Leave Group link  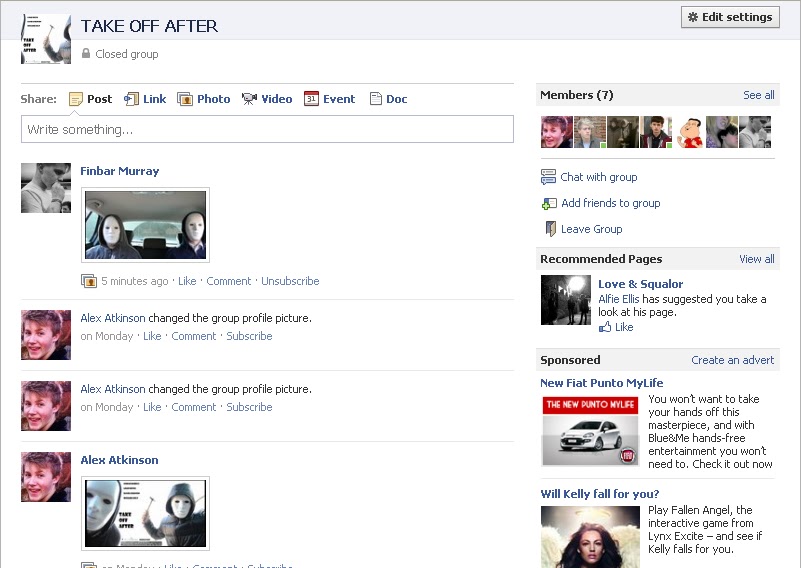592,229
